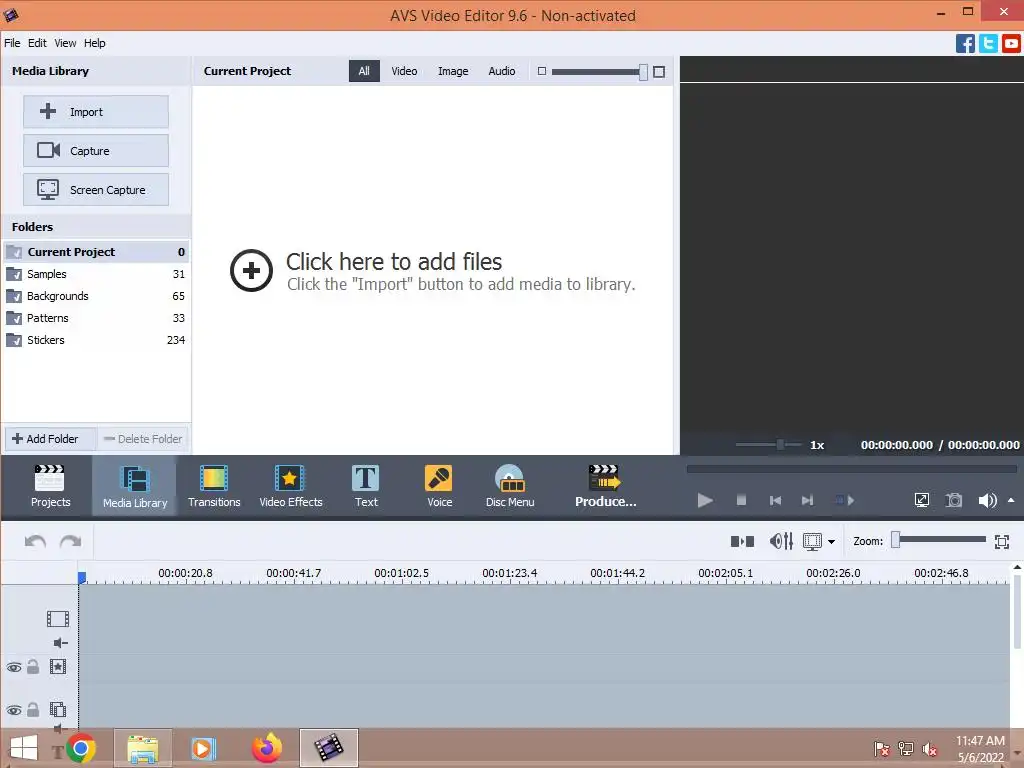
Task: Mute the preview with the speaker icon
Action: point(987,500)
